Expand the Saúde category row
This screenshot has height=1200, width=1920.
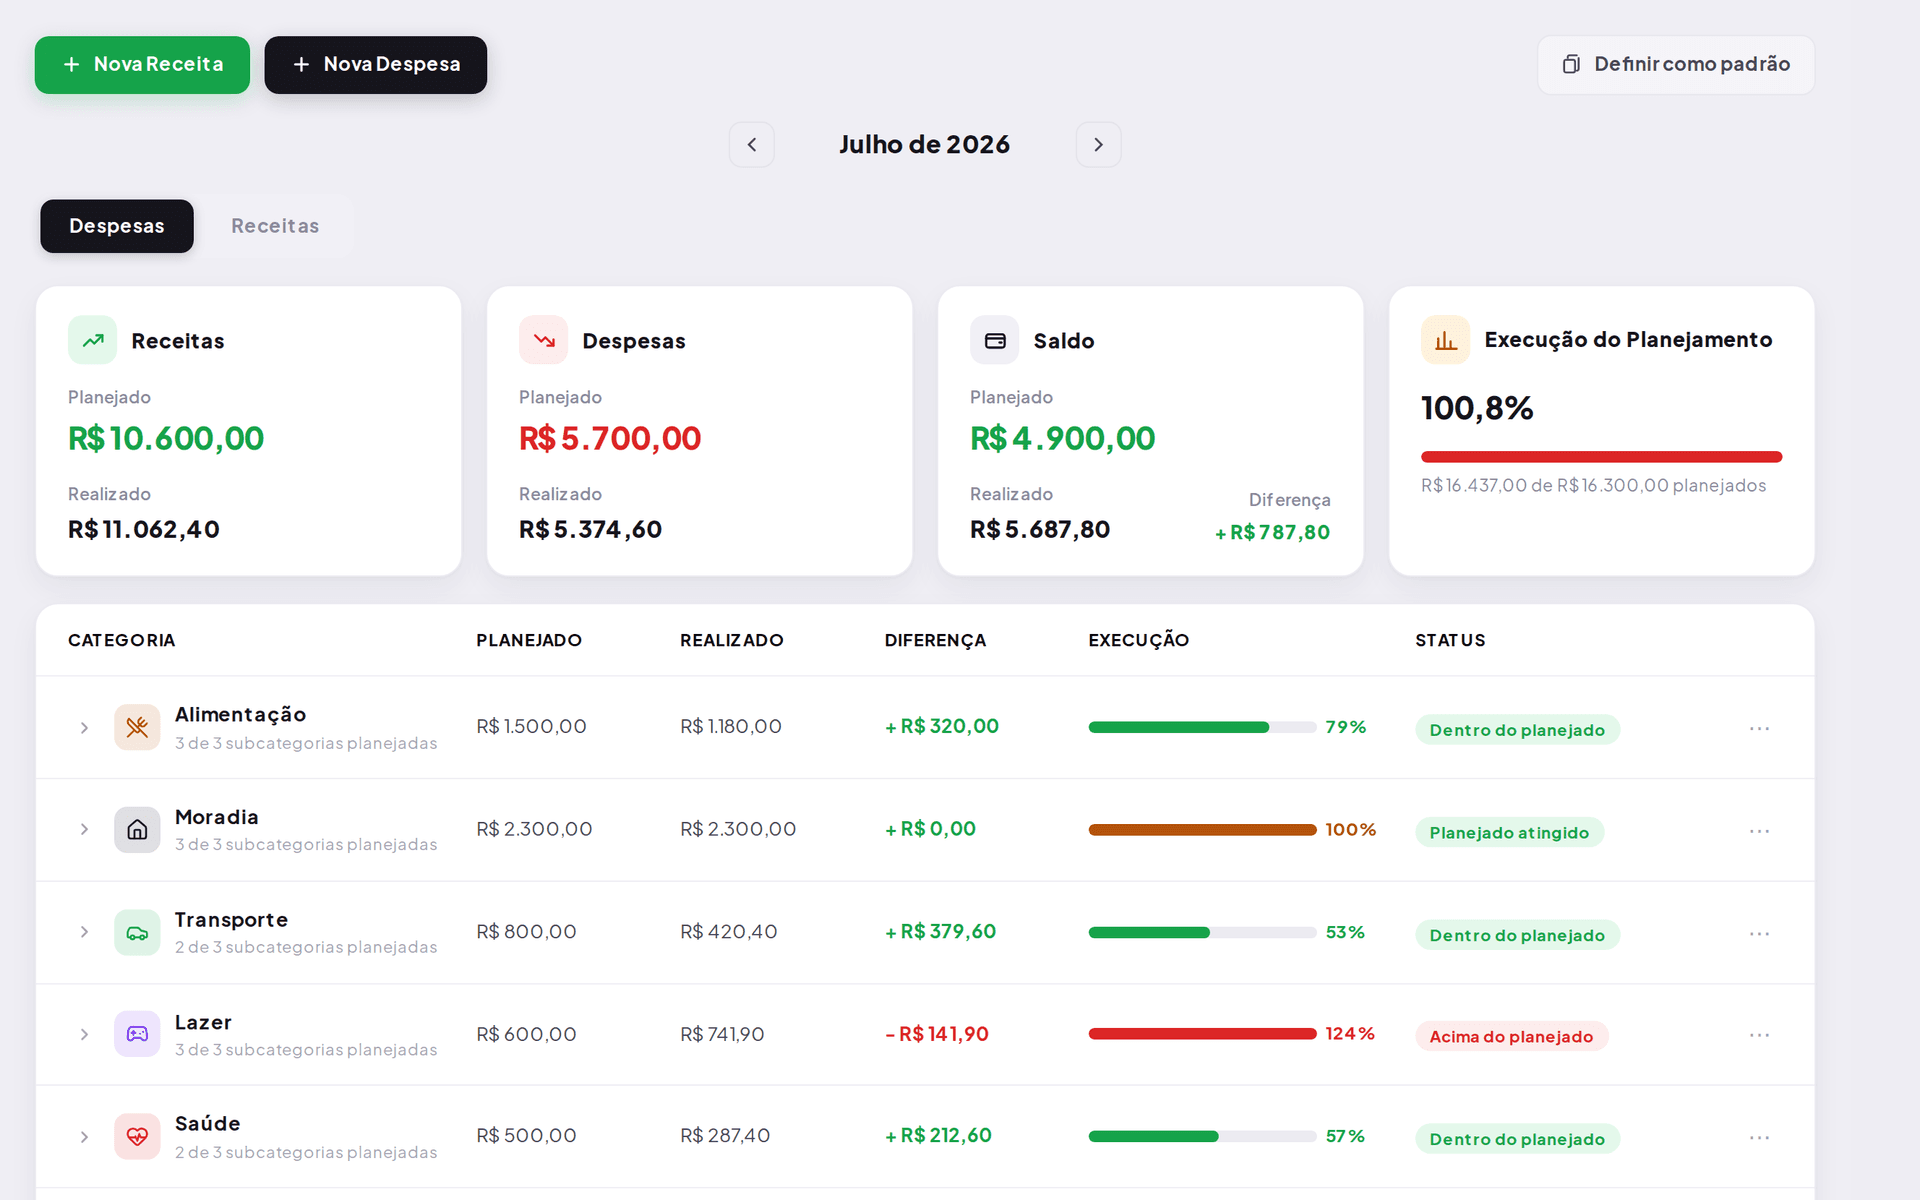[x=85, y=1137]
